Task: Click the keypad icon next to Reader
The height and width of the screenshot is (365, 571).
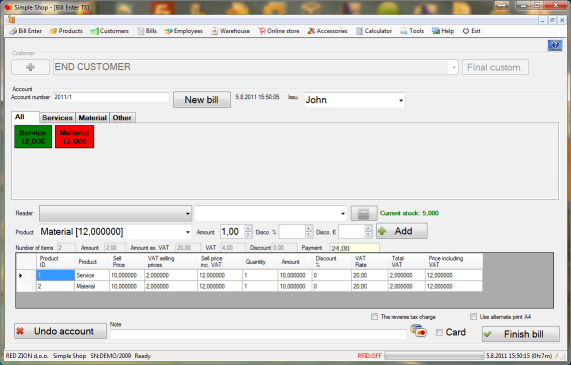Action: [x=363, y=213]
